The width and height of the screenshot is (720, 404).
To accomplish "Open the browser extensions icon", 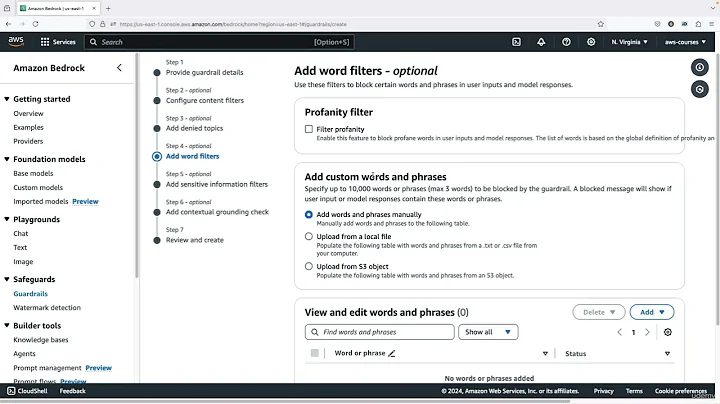I will coord(698,24).
